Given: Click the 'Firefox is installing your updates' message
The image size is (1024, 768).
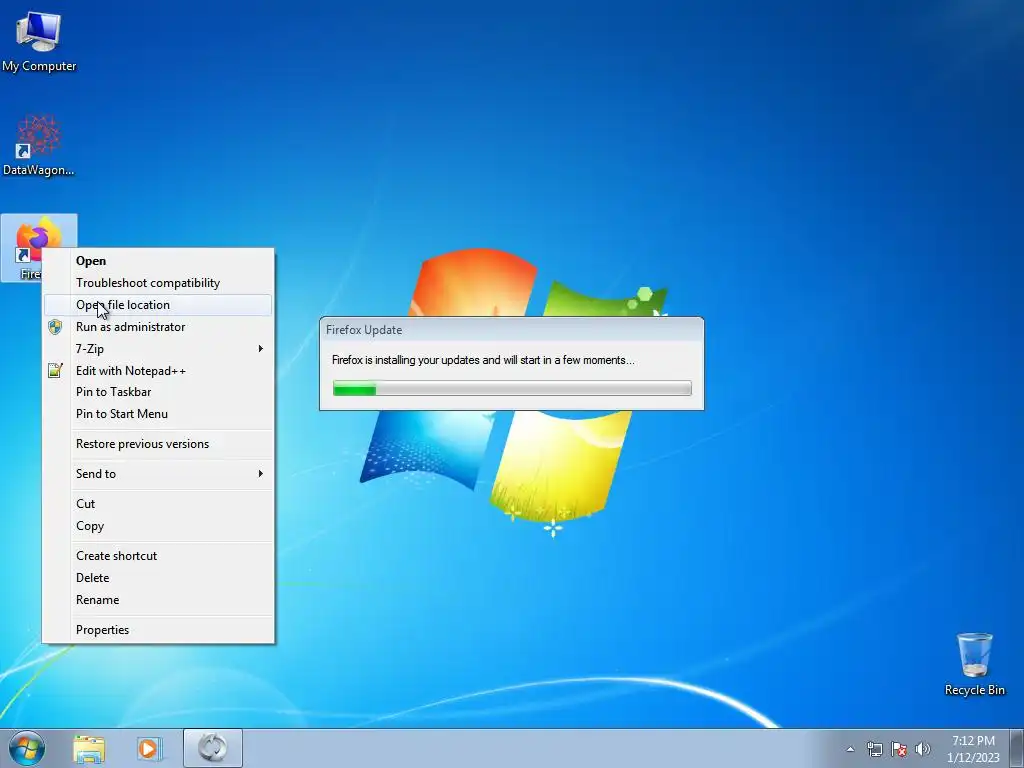Looking at the screenshot, I should [x=483, y=360].
